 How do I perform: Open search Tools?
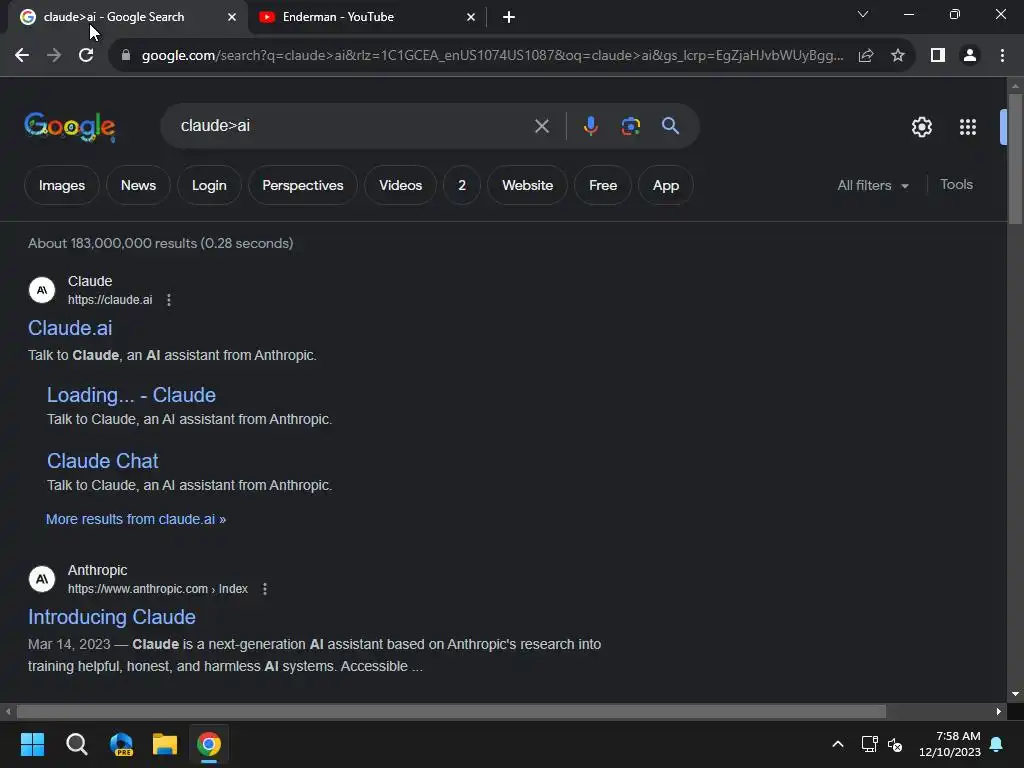[956, 185]
